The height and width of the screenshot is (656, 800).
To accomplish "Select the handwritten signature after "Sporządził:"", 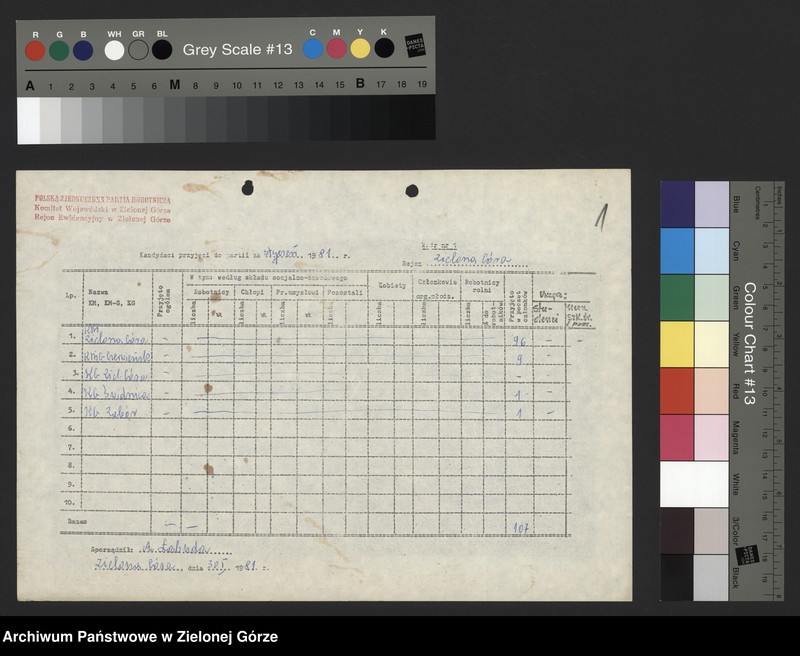I will coord(176,548).
